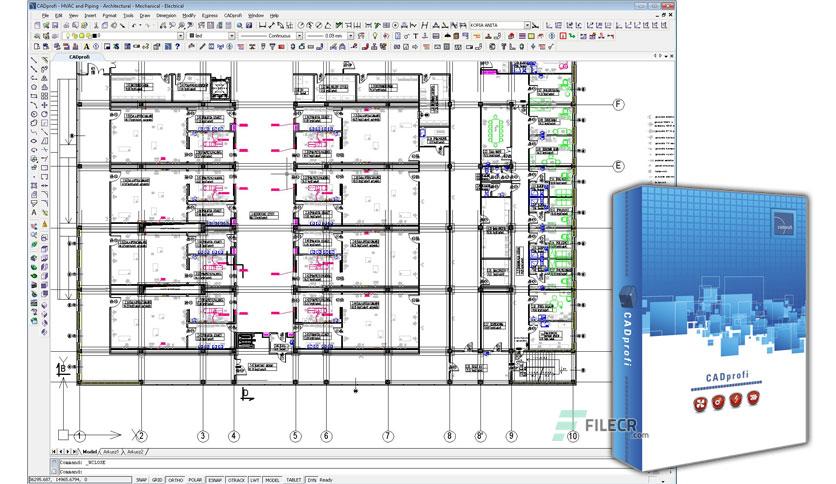836x484 pixels.
Task: Click the pencil draw line icon
Action: tap(202, 46)
